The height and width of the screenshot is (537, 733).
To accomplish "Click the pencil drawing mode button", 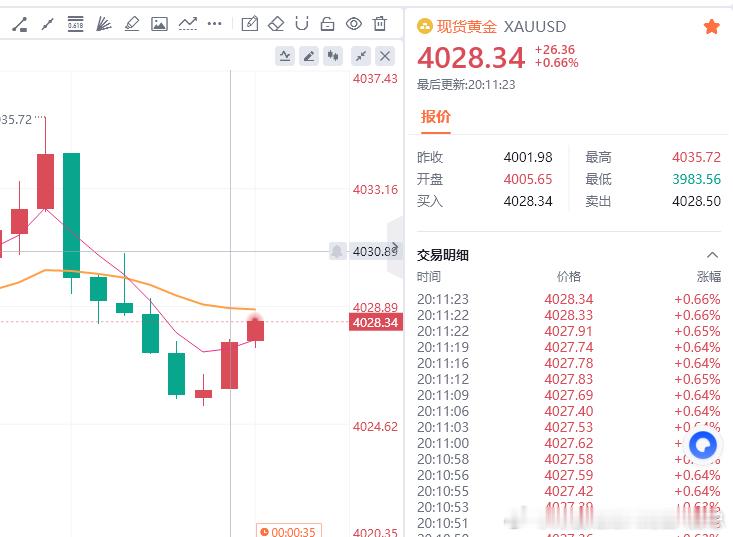I will (x=309, y=56).
